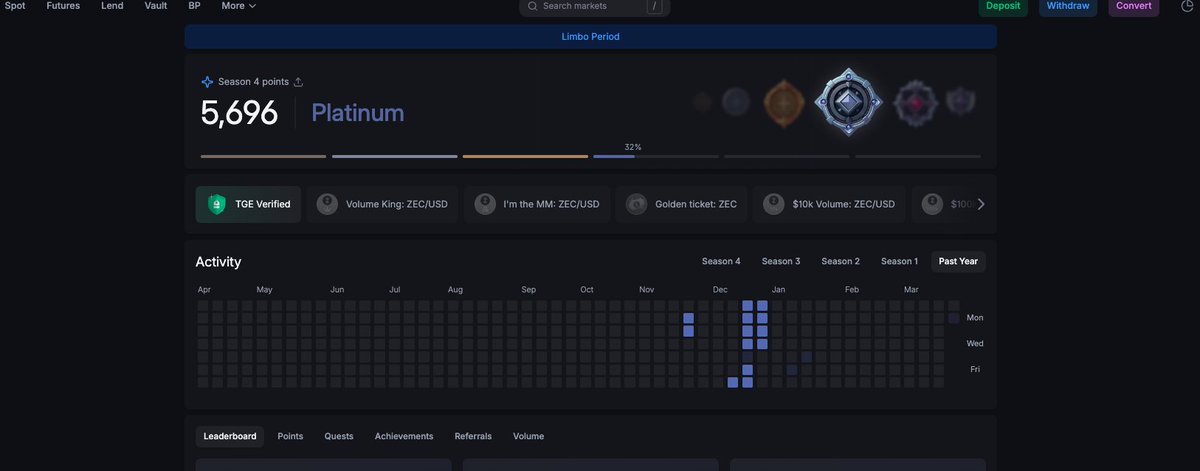Open the Spot trading menu
The height and width of the screenshot is (471, 1200).
point(15,6)
